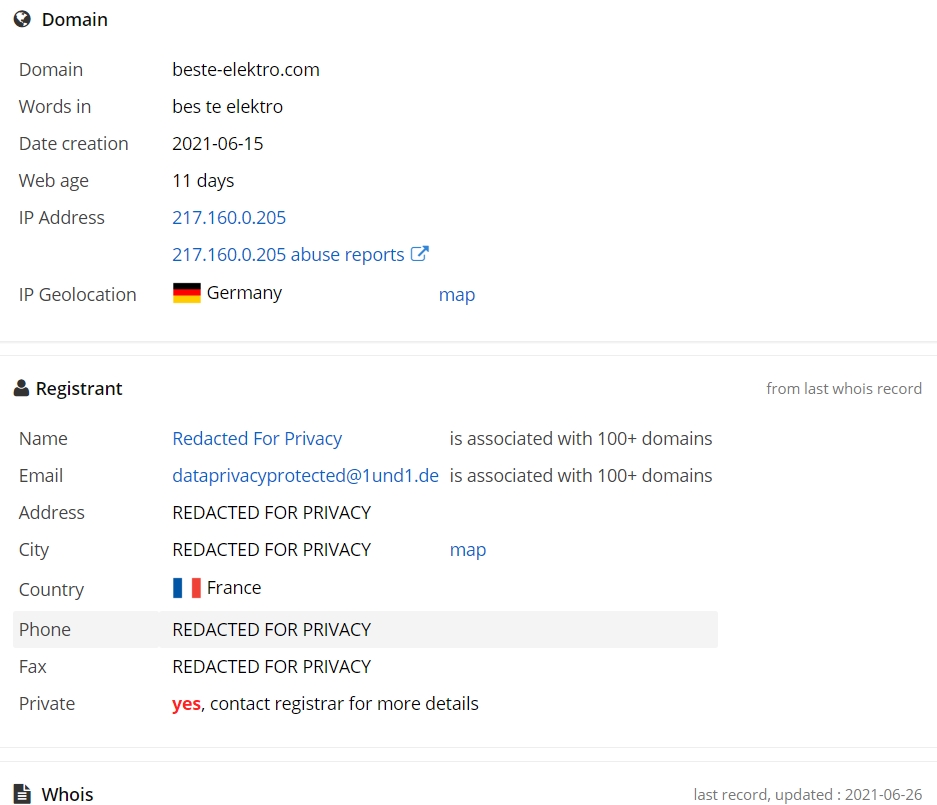This screenshot has height=805, width=937.
Task: Select the Phone row REDACTED FOR PRIVACY text
Action: [271, 630]
